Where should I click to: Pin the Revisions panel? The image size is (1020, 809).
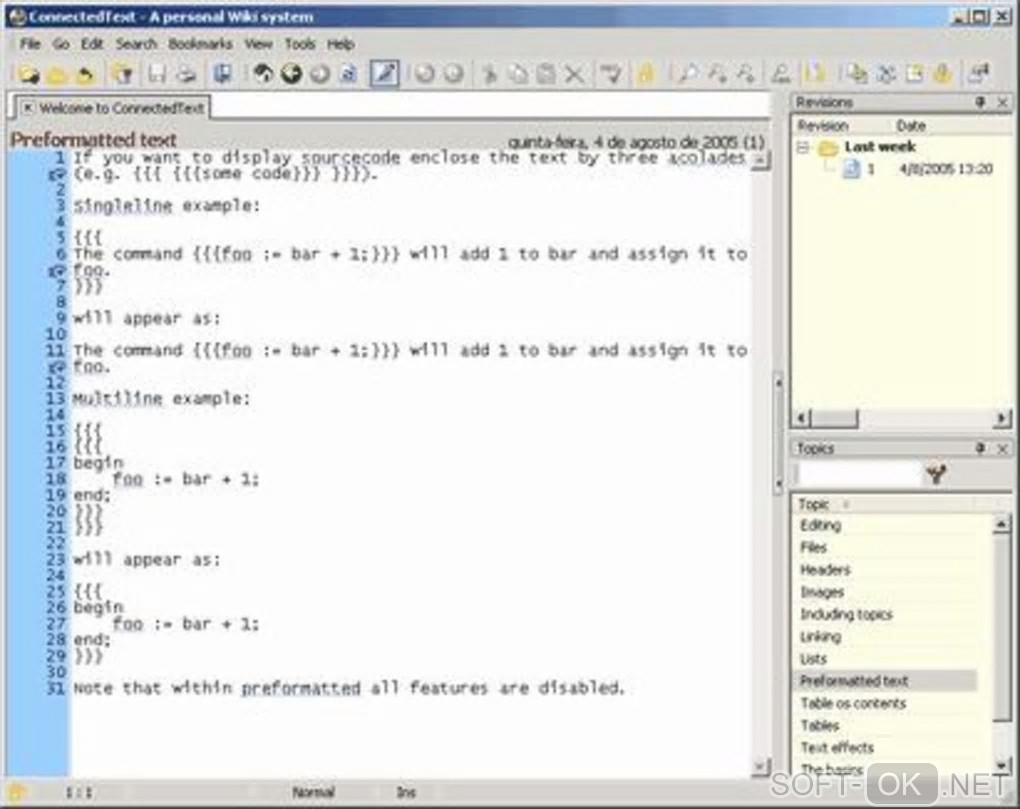click(x=980, y=102)
